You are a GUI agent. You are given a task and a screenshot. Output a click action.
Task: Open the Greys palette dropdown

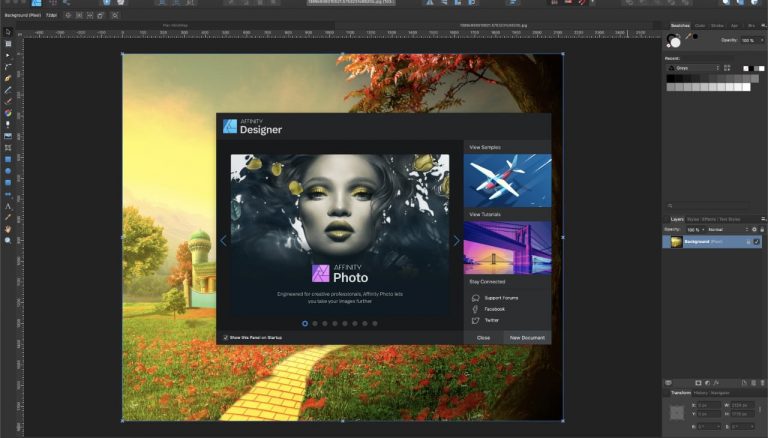pos(694,68)
